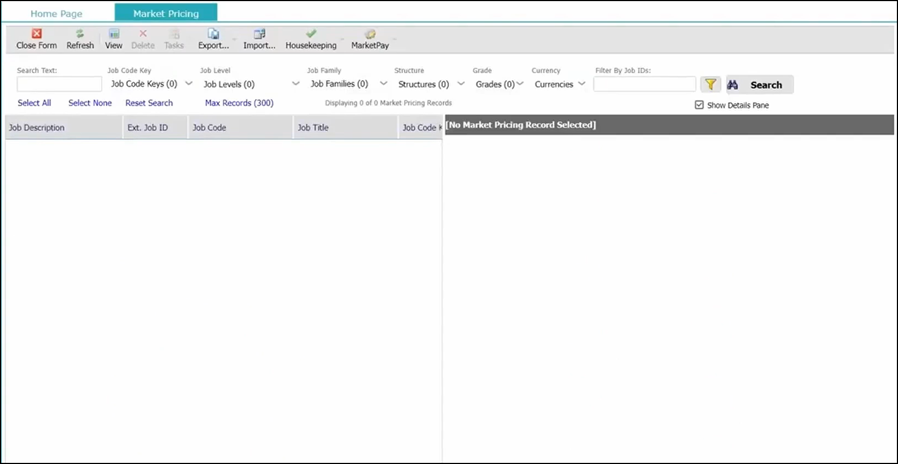This screenshot has height=465, width=899.
Task: Click the Select All link
Action: [34, 103]
